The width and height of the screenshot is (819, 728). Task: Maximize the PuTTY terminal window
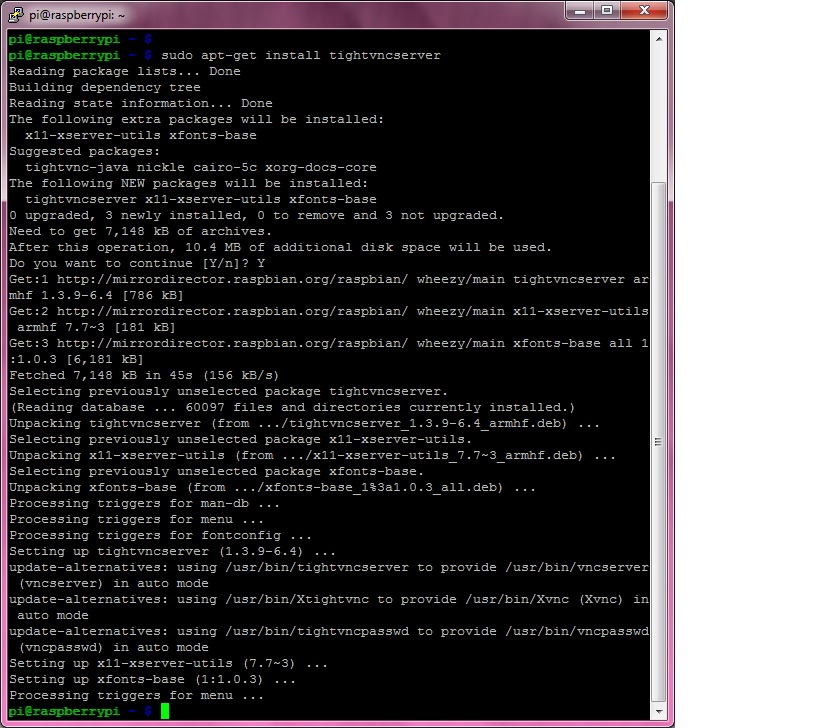[x=607, y=10]
